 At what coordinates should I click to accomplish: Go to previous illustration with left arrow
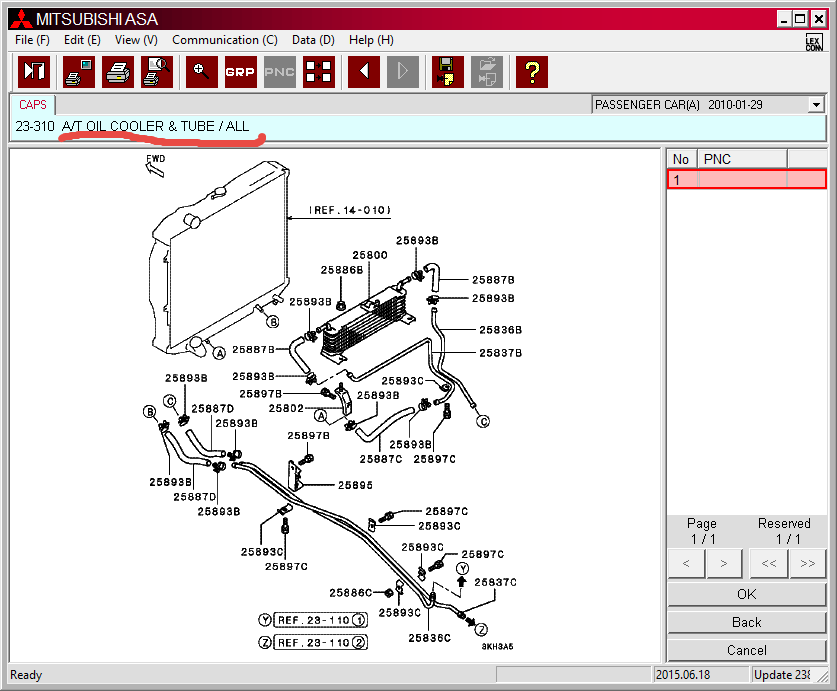364,72
